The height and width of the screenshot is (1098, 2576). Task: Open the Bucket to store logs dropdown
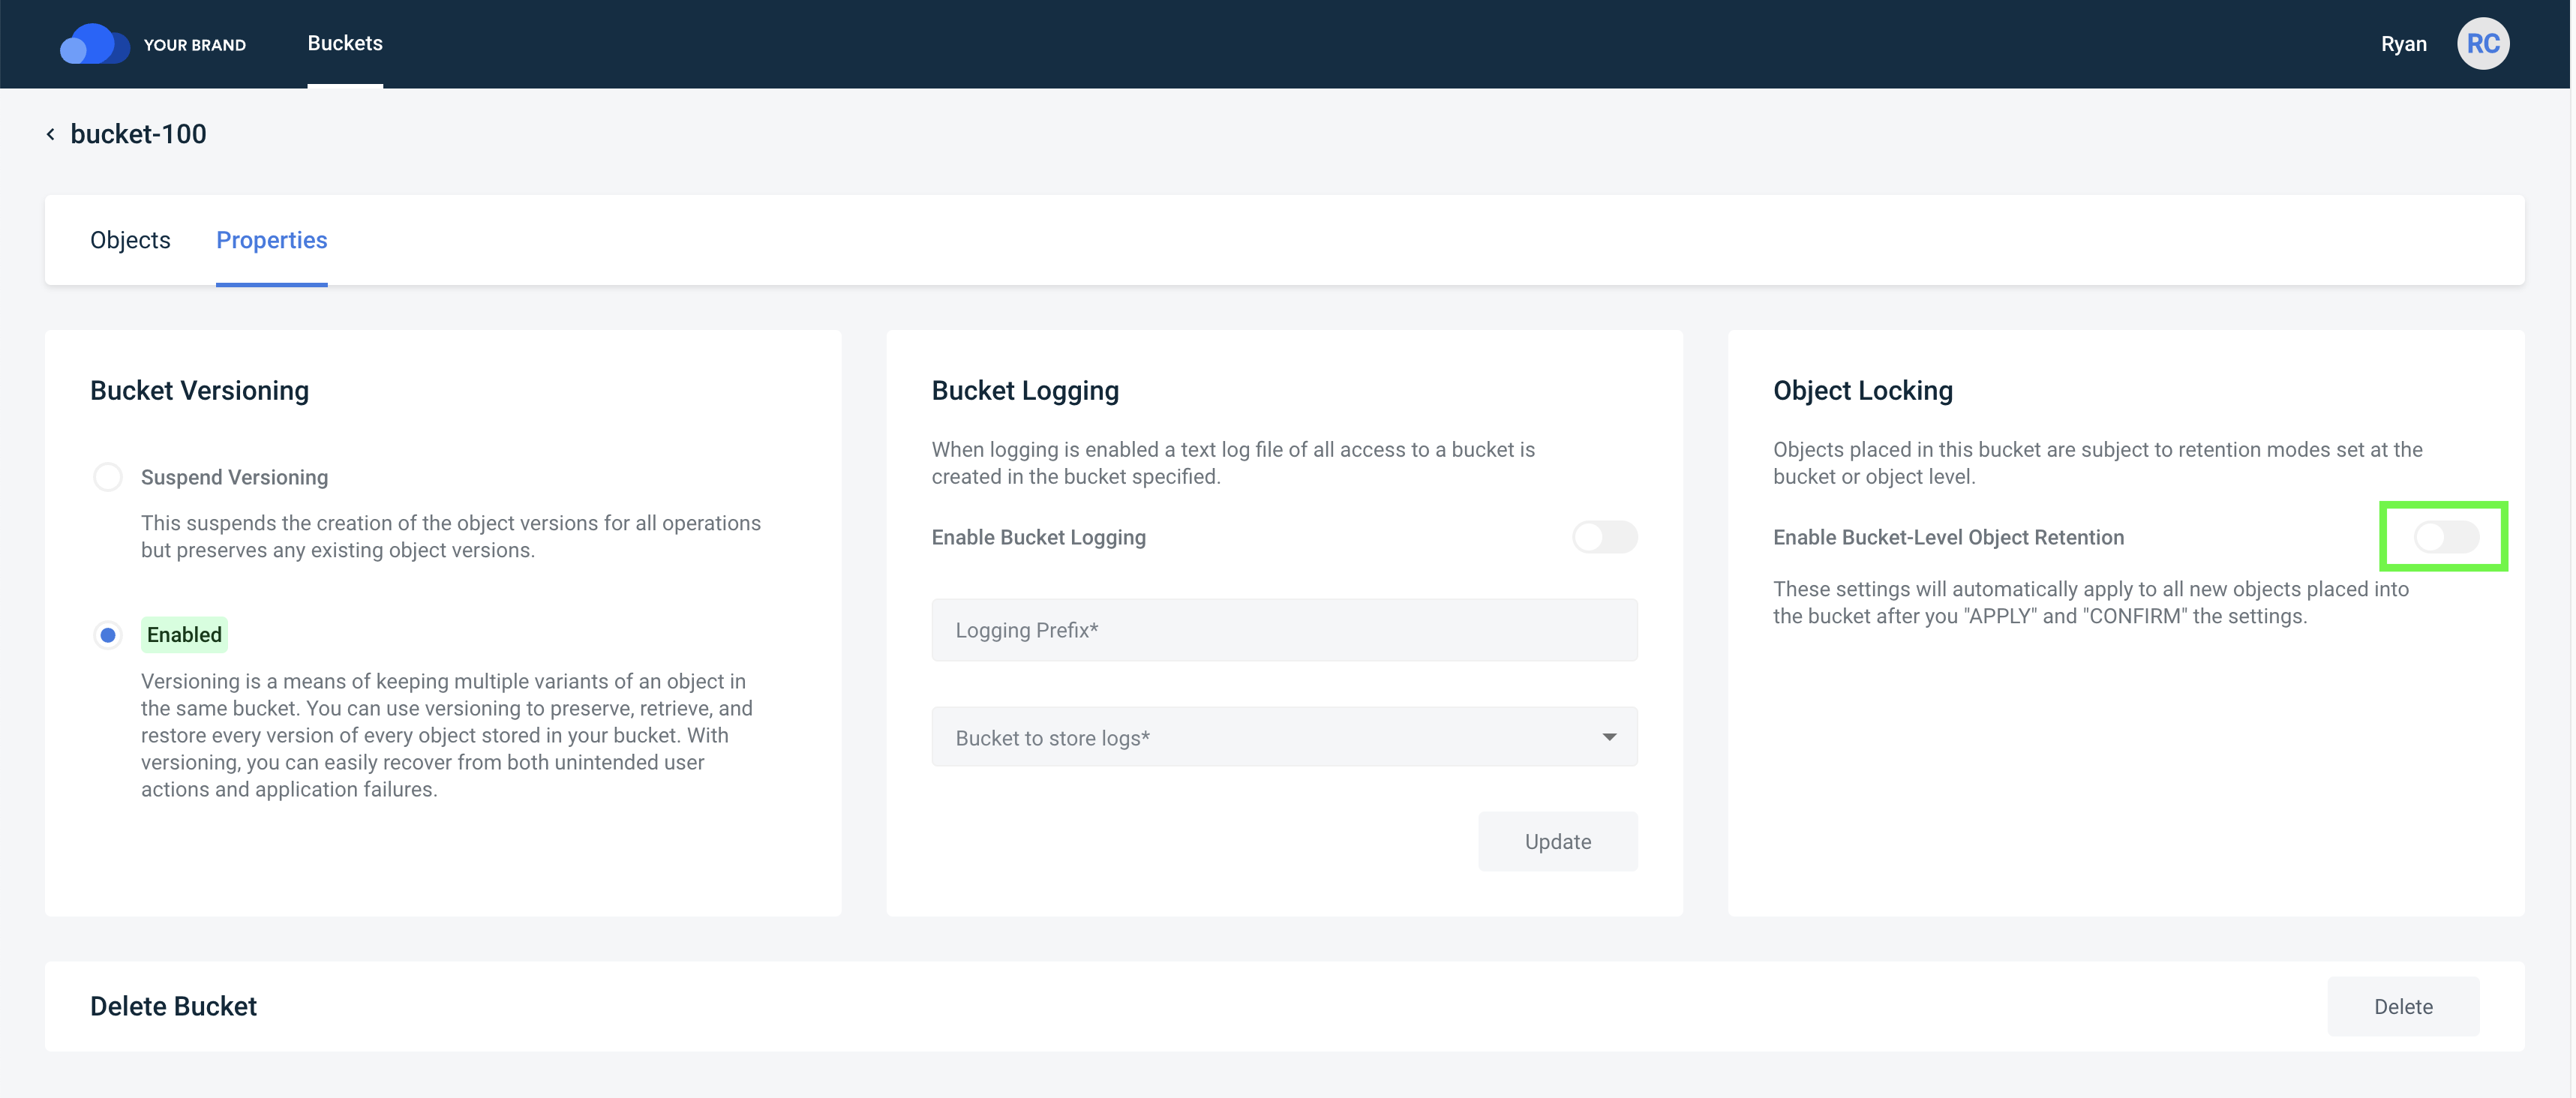coord(1284,737)
